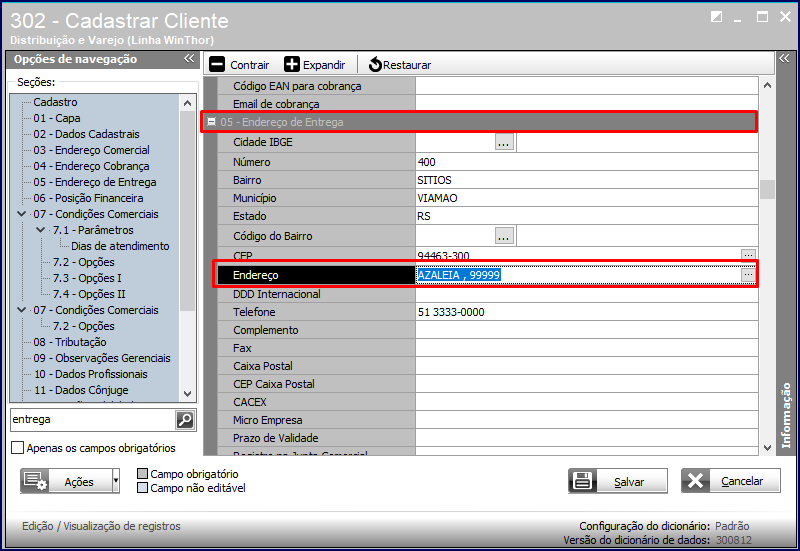This screenshot has width=800, height=551.
Task: Select 11 - Dados Cônjuge section
Action: 81,390
